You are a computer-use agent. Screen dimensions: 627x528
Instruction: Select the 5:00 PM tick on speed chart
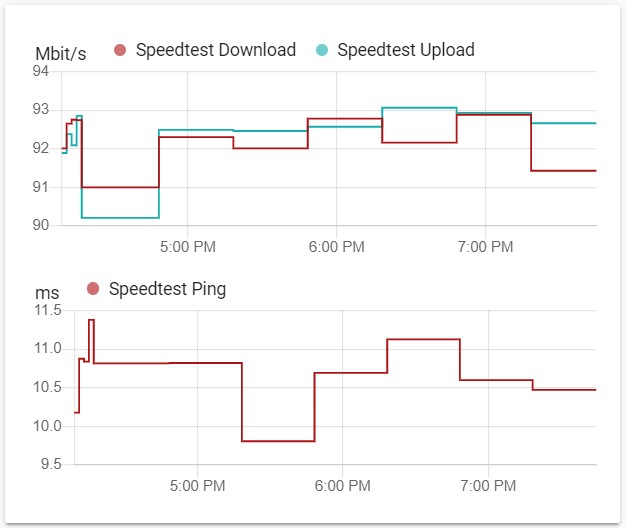188,245
